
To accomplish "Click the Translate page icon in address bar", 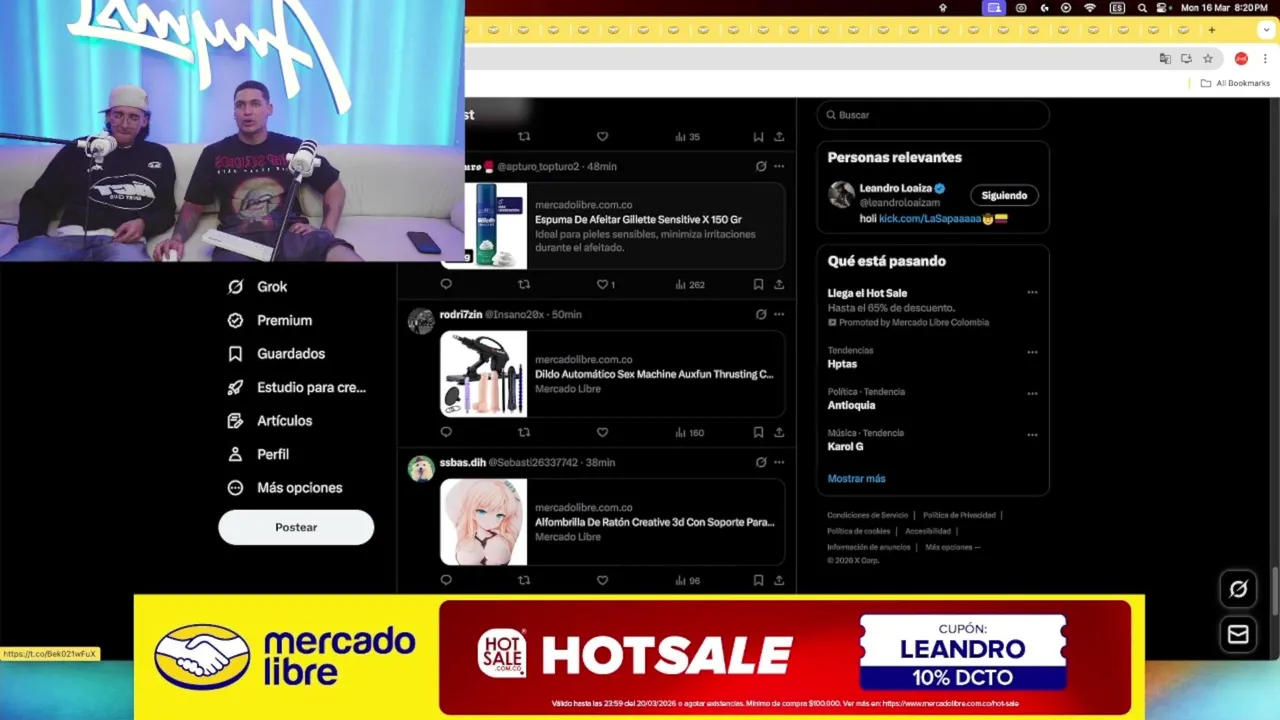I will (1165, 58).
